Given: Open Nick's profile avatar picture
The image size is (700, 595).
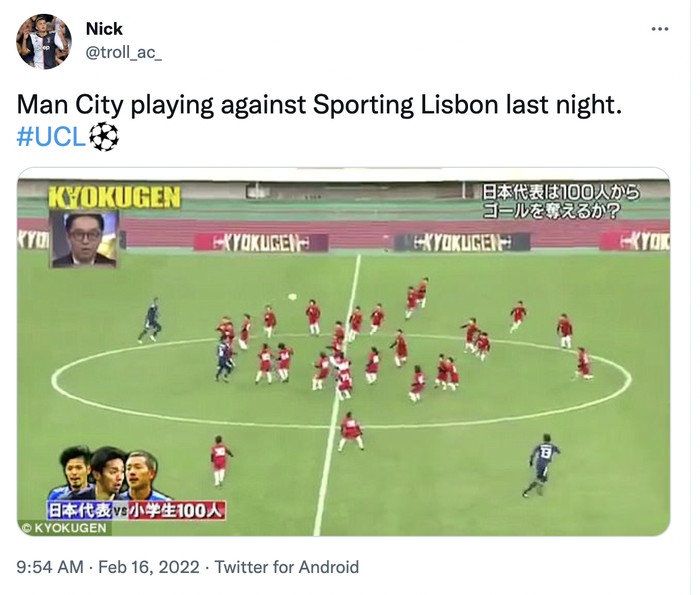Looking at the screenshot, I should click(x=44, y=42).
